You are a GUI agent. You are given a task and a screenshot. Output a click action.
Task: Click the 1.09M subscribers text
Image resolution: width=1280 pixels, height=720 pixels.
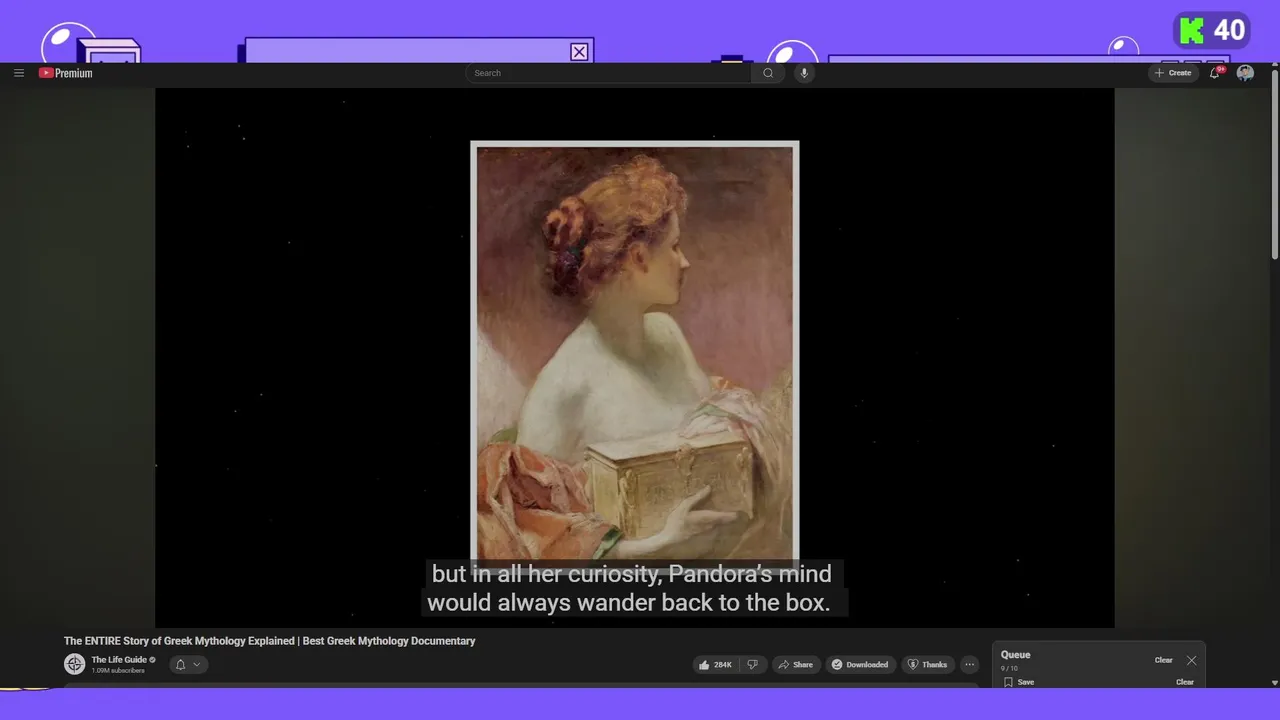118,671
